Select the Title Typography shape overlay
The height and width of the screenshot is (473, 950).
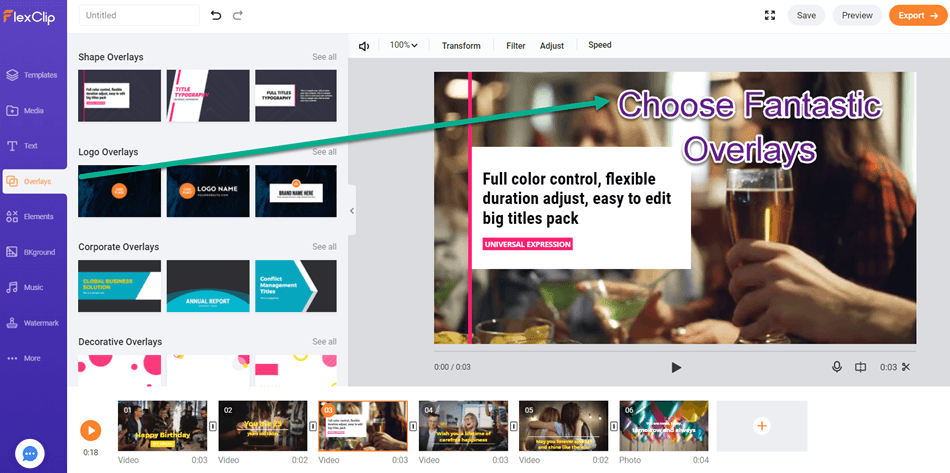click(208, 96)
